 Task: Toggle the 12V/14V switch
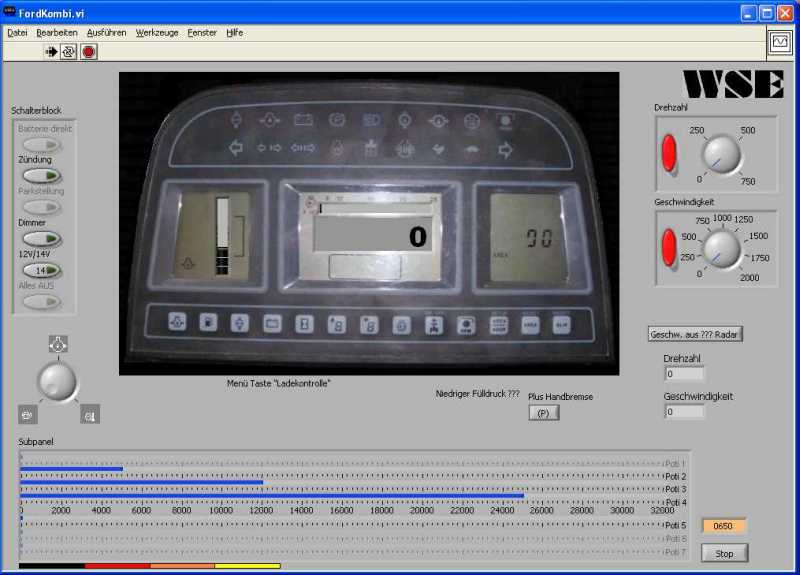[42, 270]
